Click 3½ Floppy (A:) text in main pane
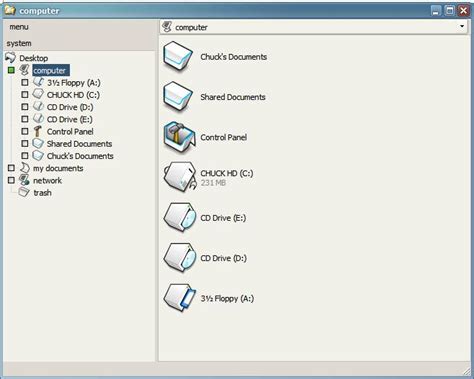The height and width of the screenshot is (379, 474). pyautogui.click(x=227, y=298)
